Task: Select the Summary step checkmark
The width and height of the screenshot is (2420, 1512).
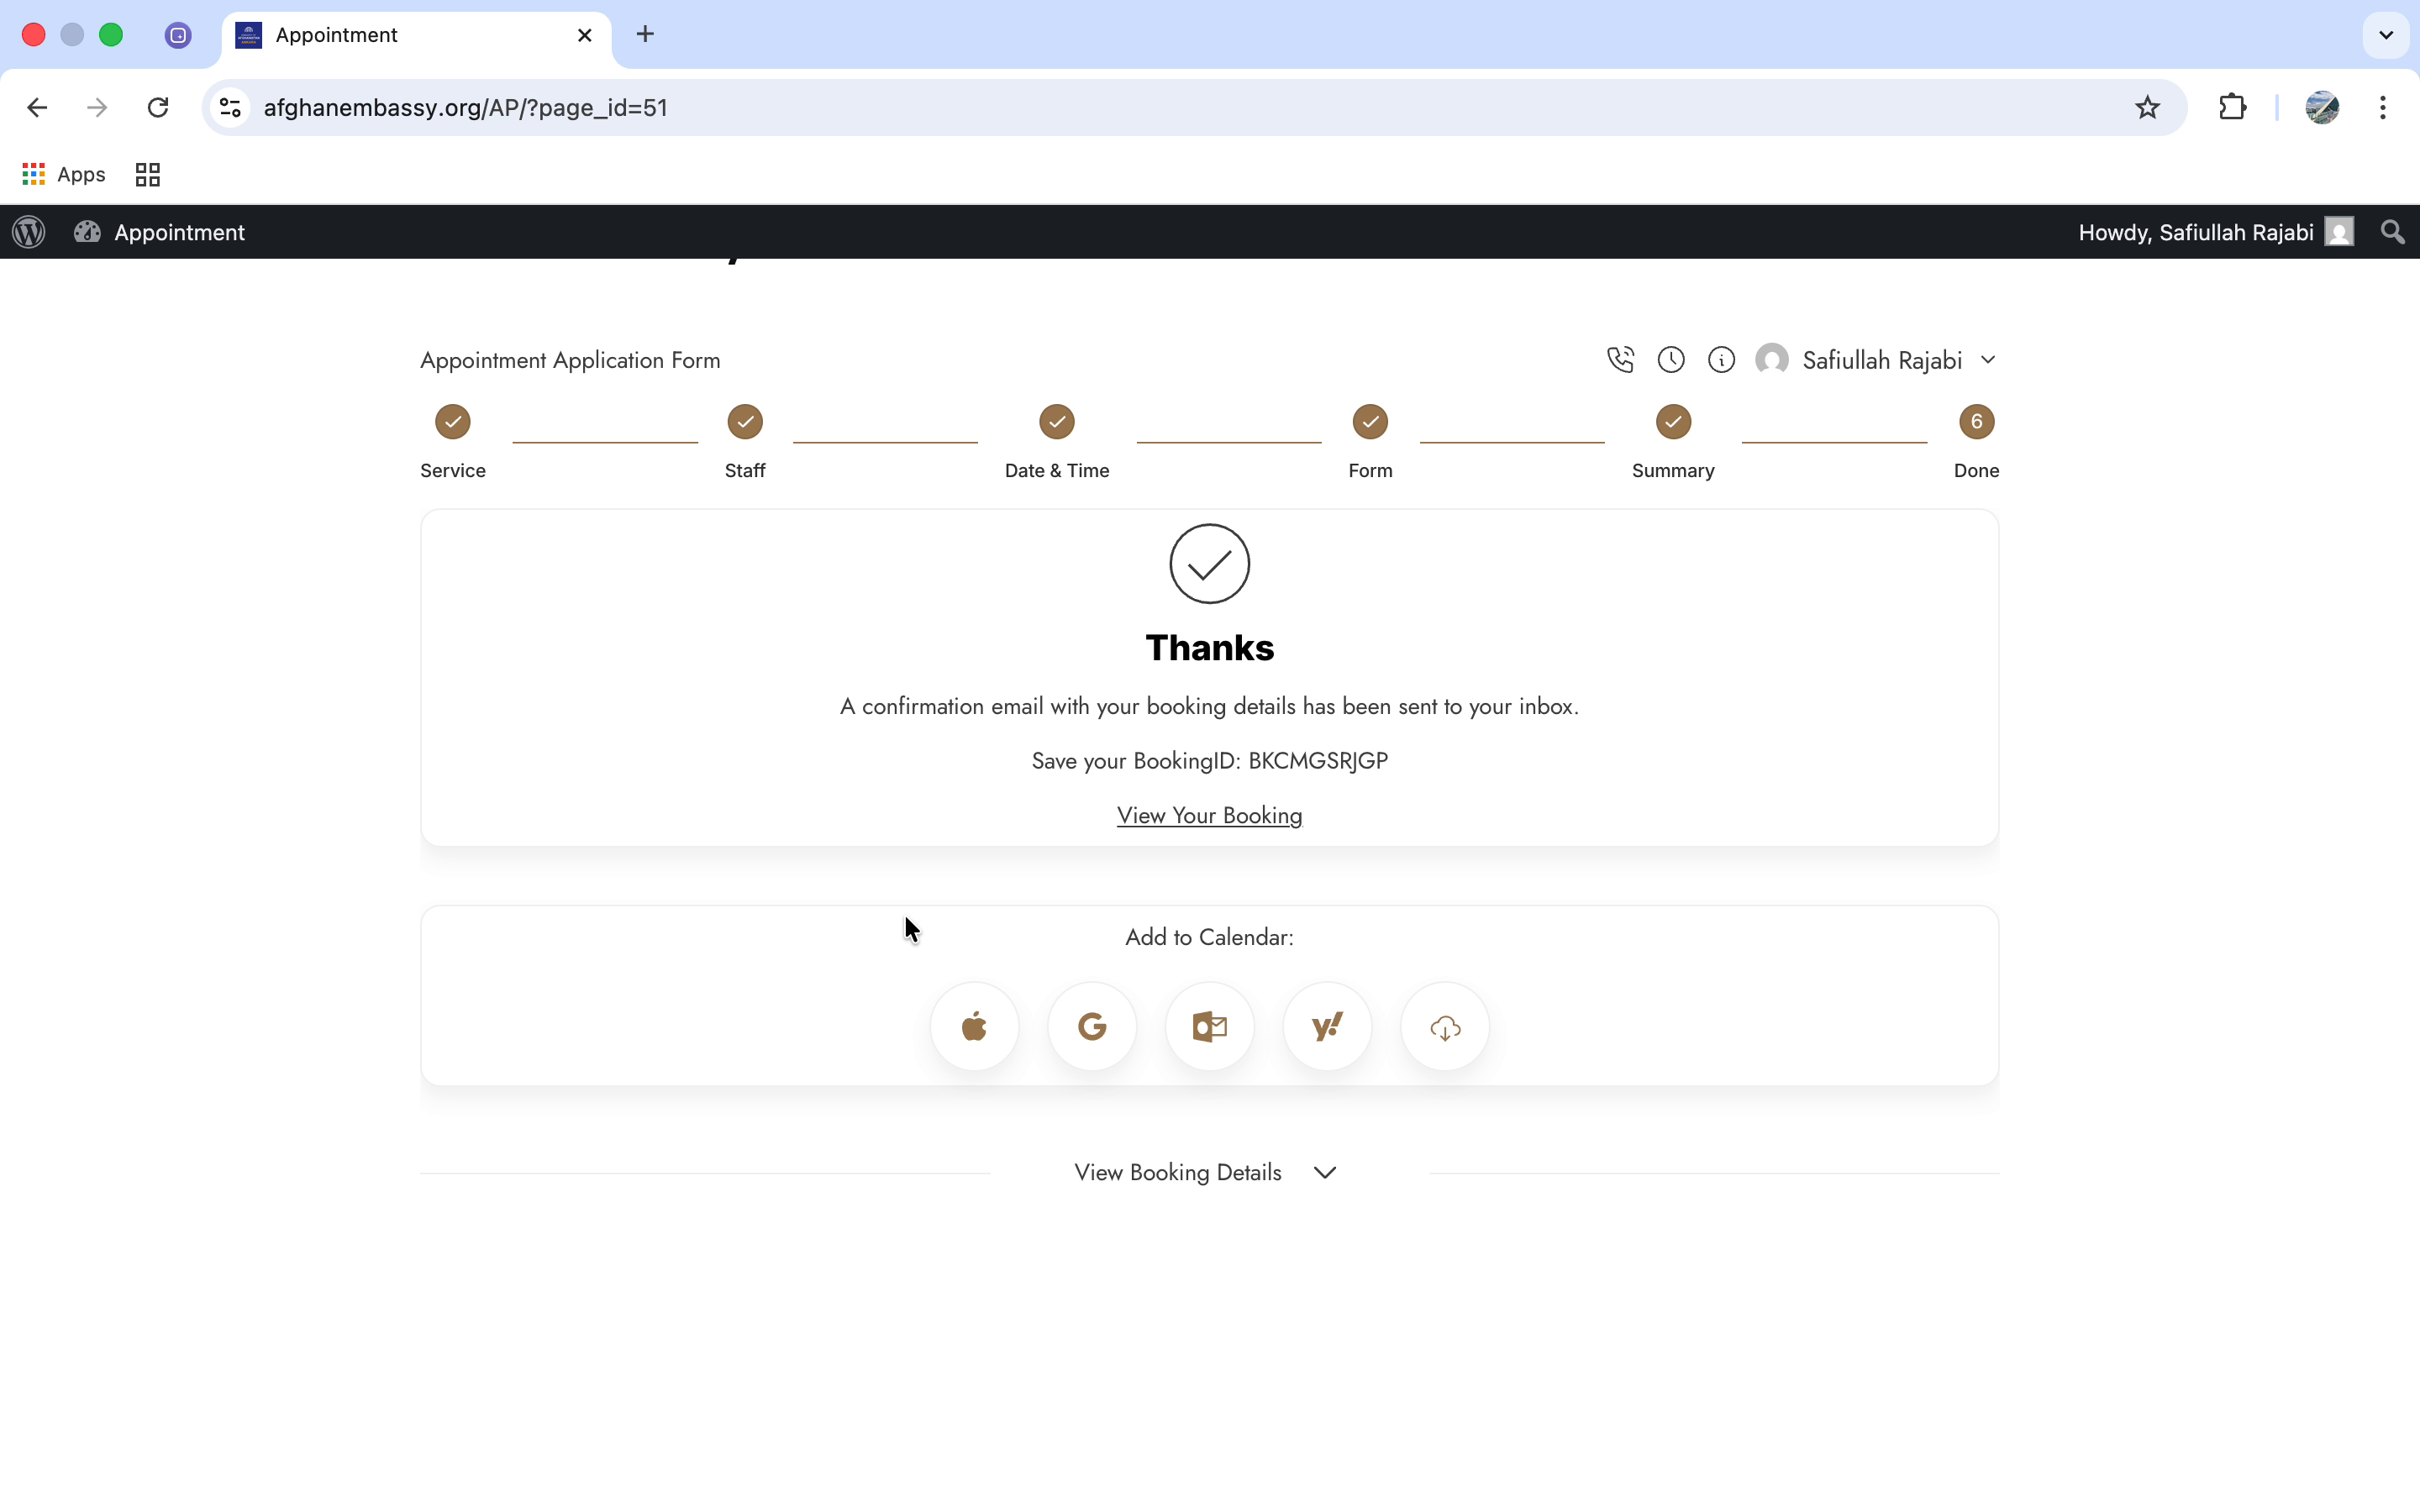Action: point(1673,421)
